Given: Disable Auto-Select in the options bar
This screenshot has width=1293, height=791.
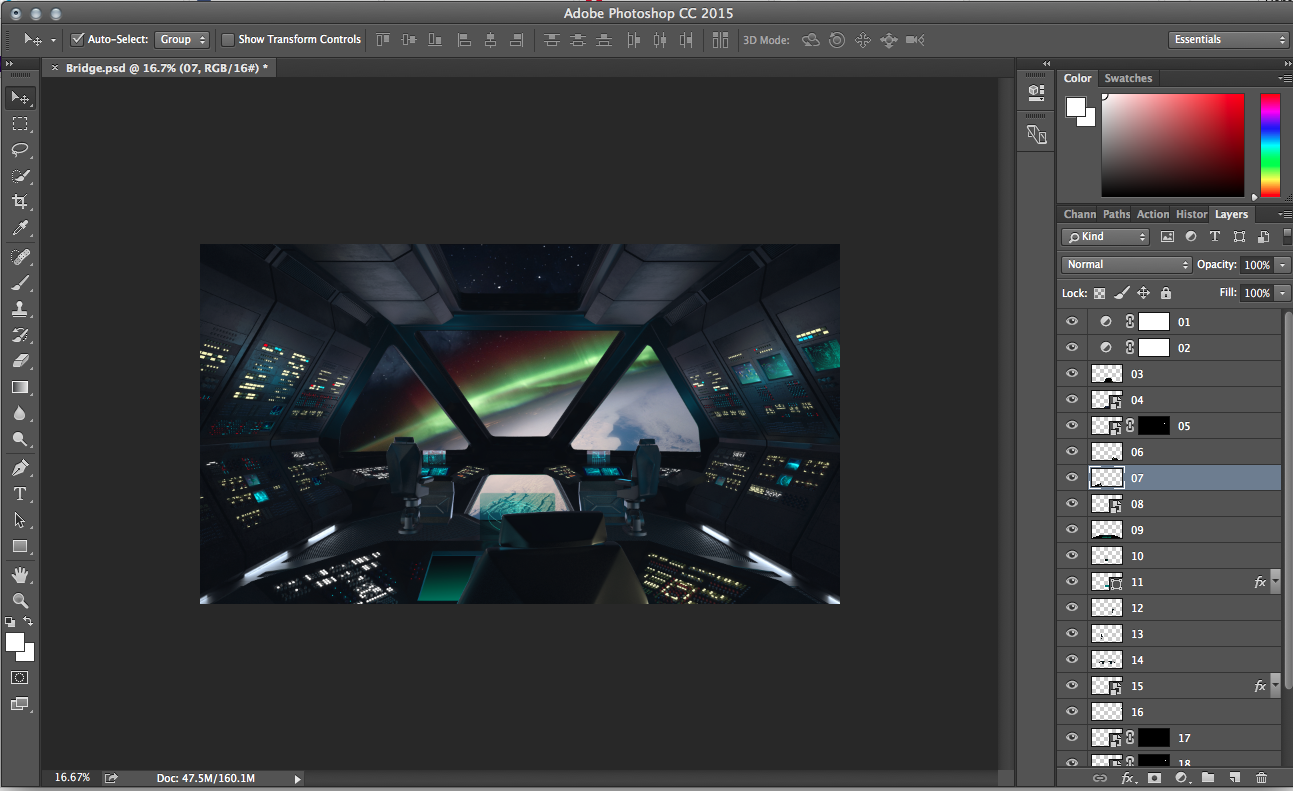Looking at the screenshot, I should pyautogui.click(x=77, y=39).
